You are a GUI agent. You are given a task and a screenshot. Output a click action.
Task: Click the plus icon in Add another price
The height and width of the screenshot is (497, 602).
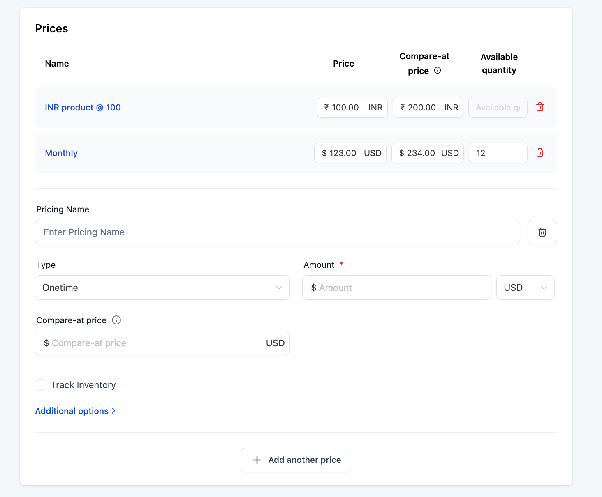[257, 460]
